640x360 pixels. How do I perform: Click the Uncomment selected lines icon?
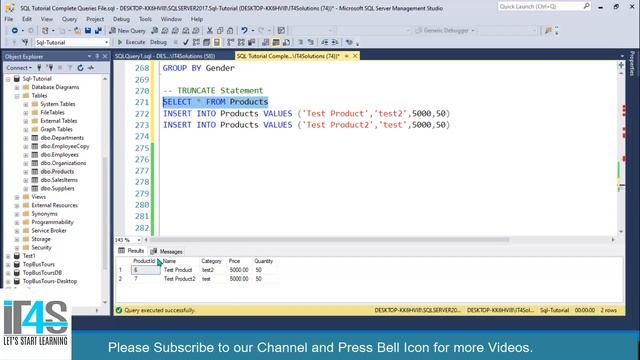click(x=311, y=42)
